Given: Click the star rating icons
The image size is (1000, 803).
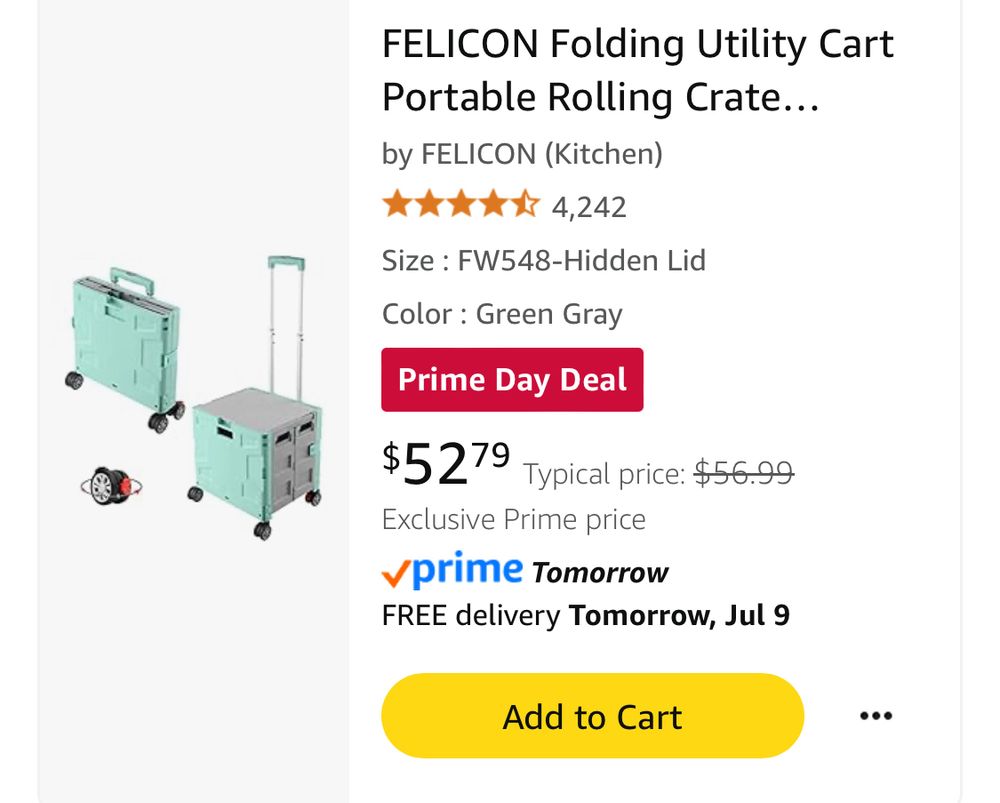Looking at the screenshot, I should tap(460, 204).
